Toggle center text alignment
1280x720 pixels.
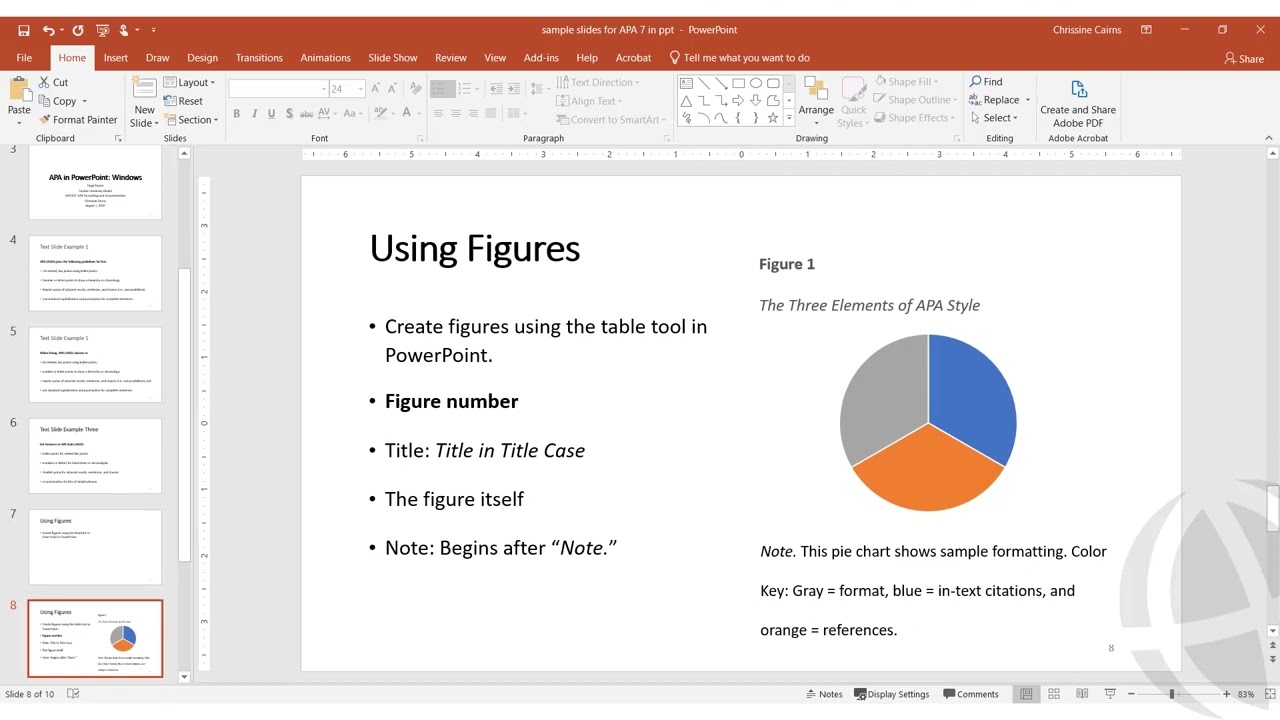click(x=456, y=114)
